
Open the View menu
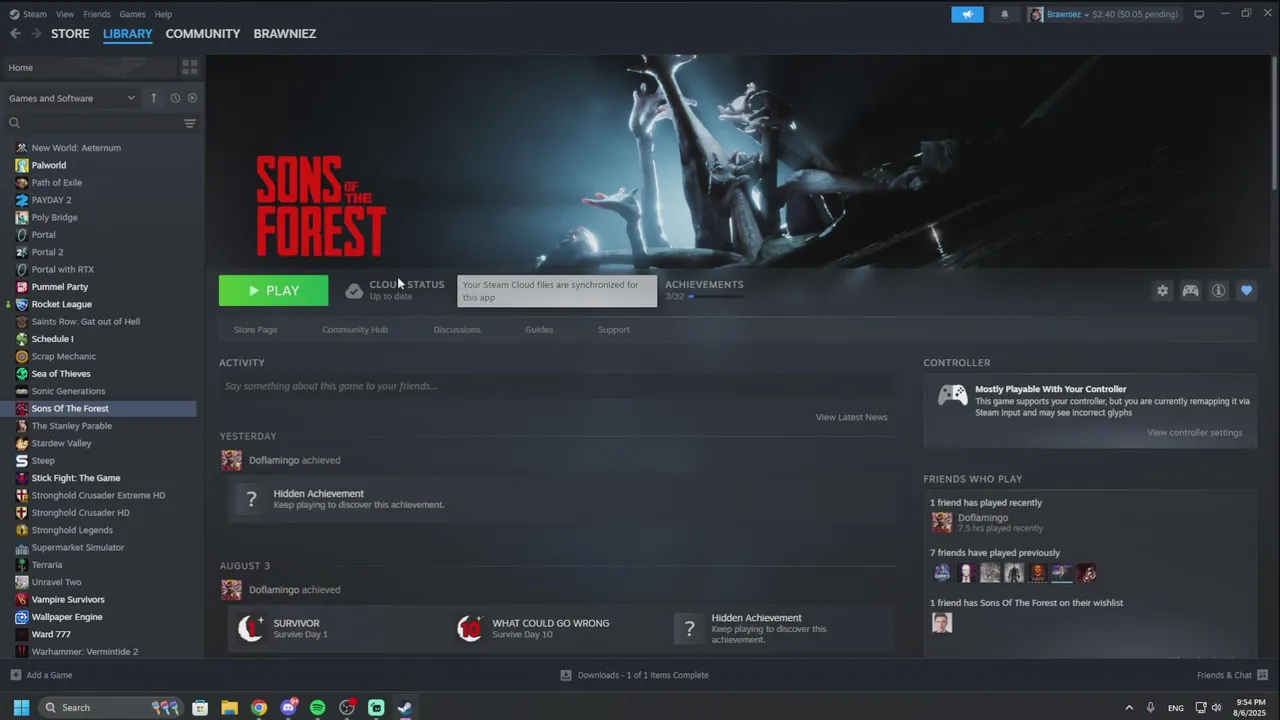coord(65,14)
